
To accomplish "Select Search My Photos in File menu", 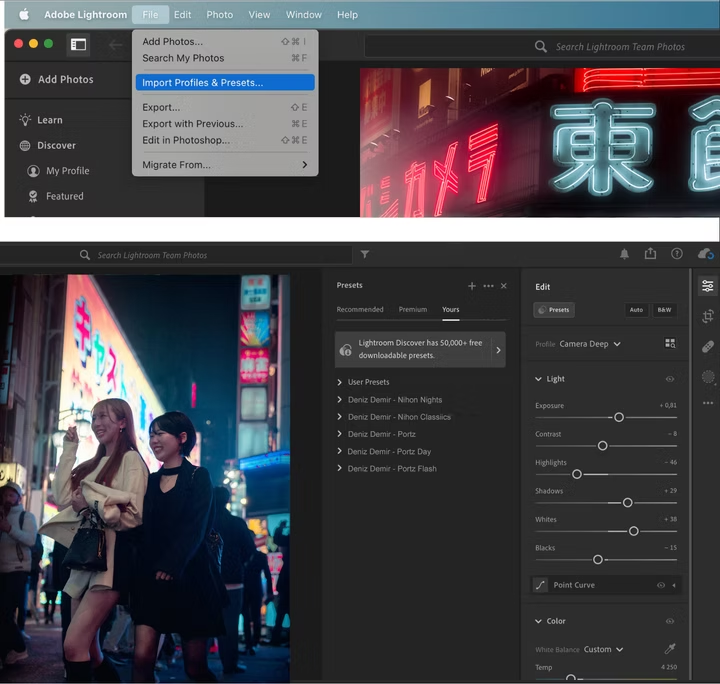I will [x=225, y=58].
